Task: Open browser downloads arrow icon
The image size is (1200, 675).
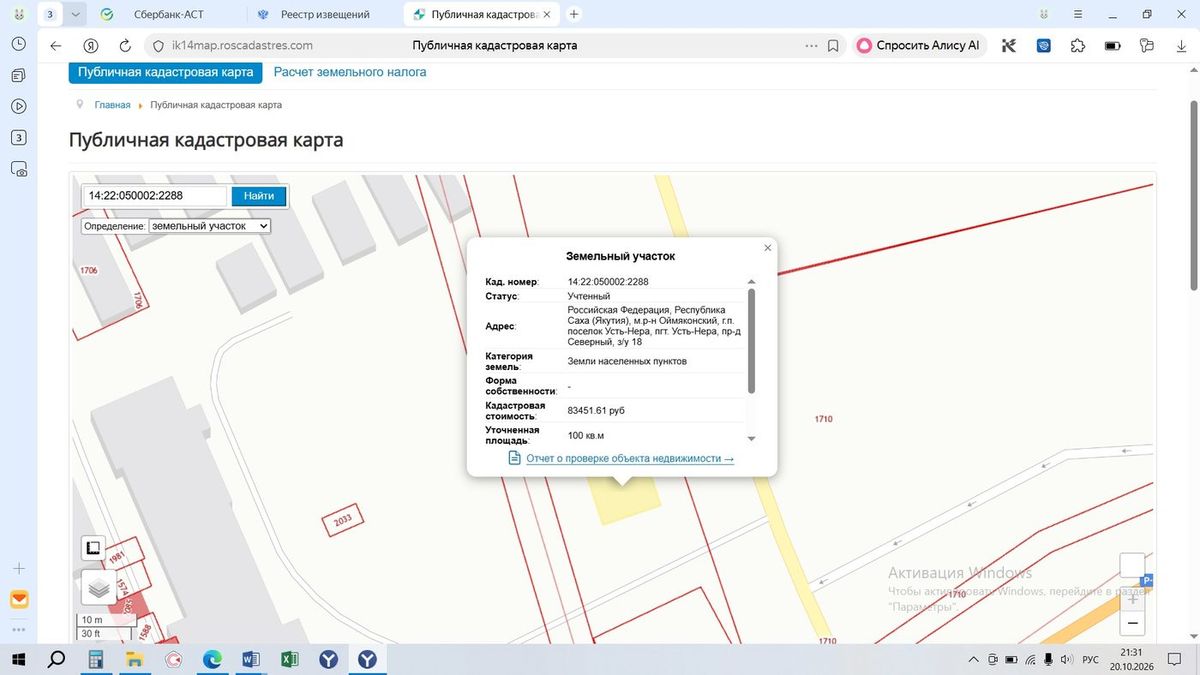Action: 1181,46
